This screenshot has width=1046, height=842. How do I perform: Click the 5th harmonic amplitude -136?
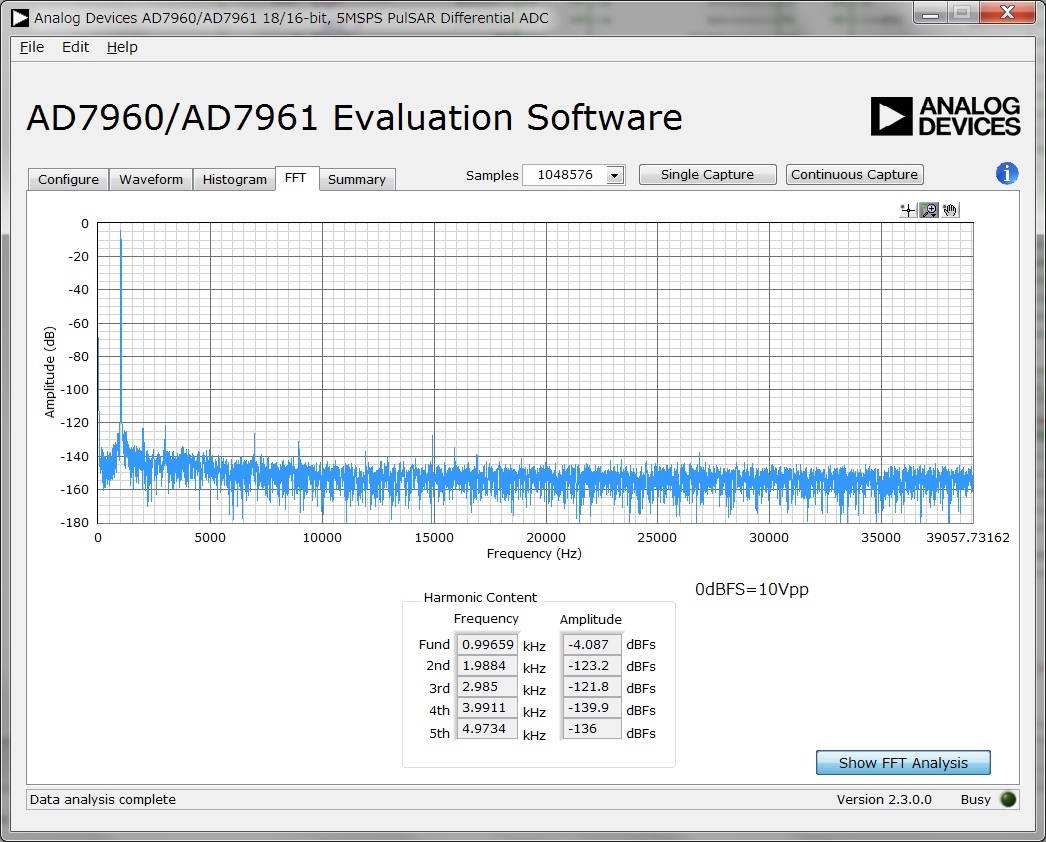[592, 729]
